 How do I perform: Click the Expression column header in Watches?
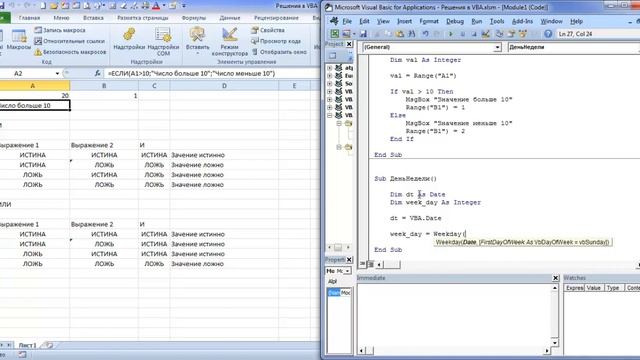(574, 288)
